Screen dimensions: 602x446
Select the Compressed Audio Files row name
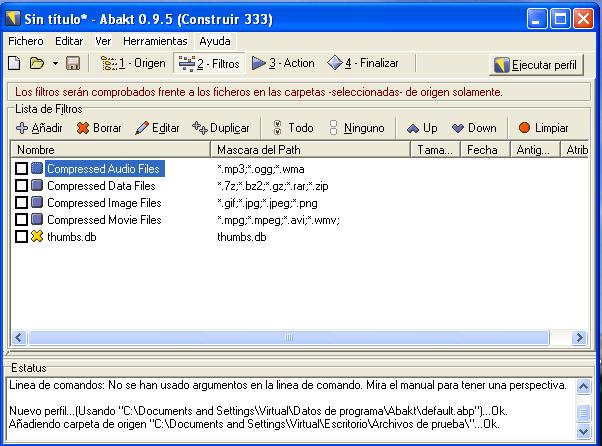[105, 168]
